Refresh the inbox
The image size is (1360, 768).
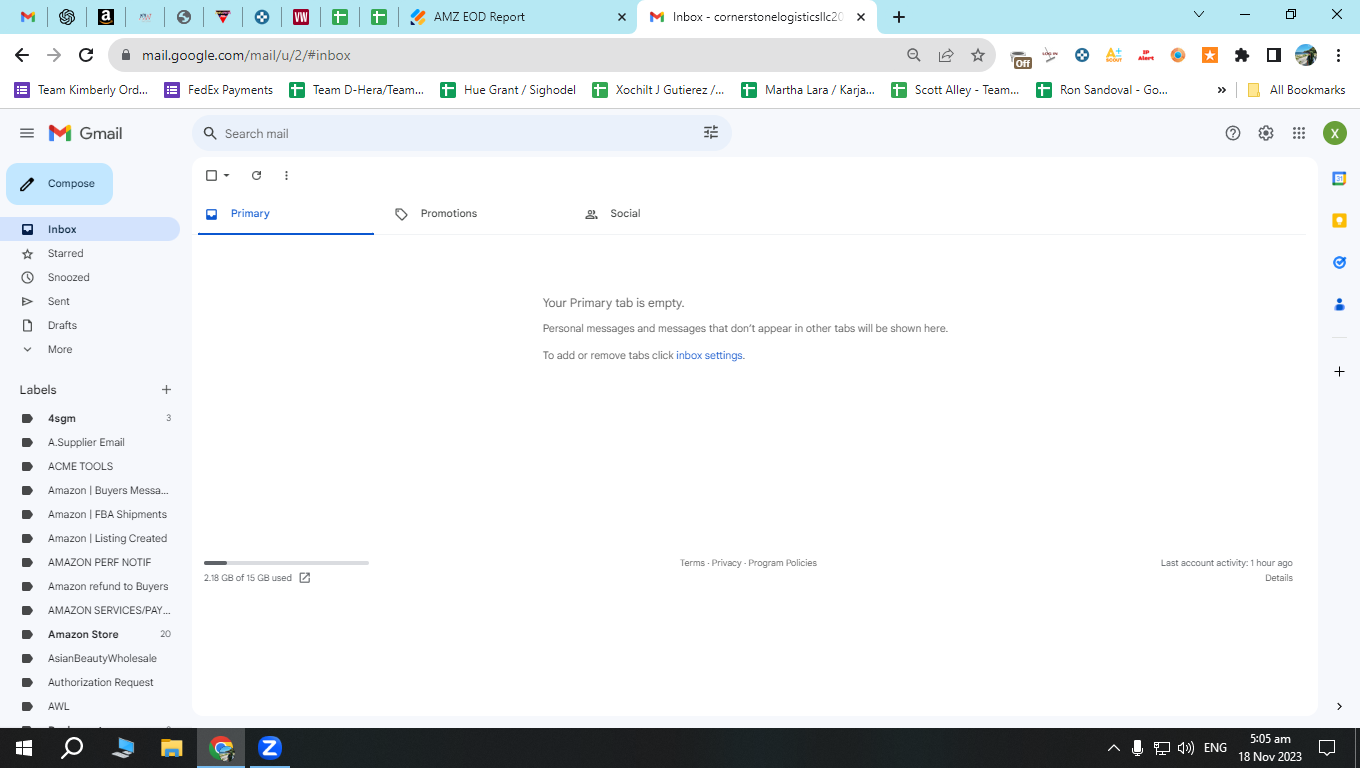point(256,175)
